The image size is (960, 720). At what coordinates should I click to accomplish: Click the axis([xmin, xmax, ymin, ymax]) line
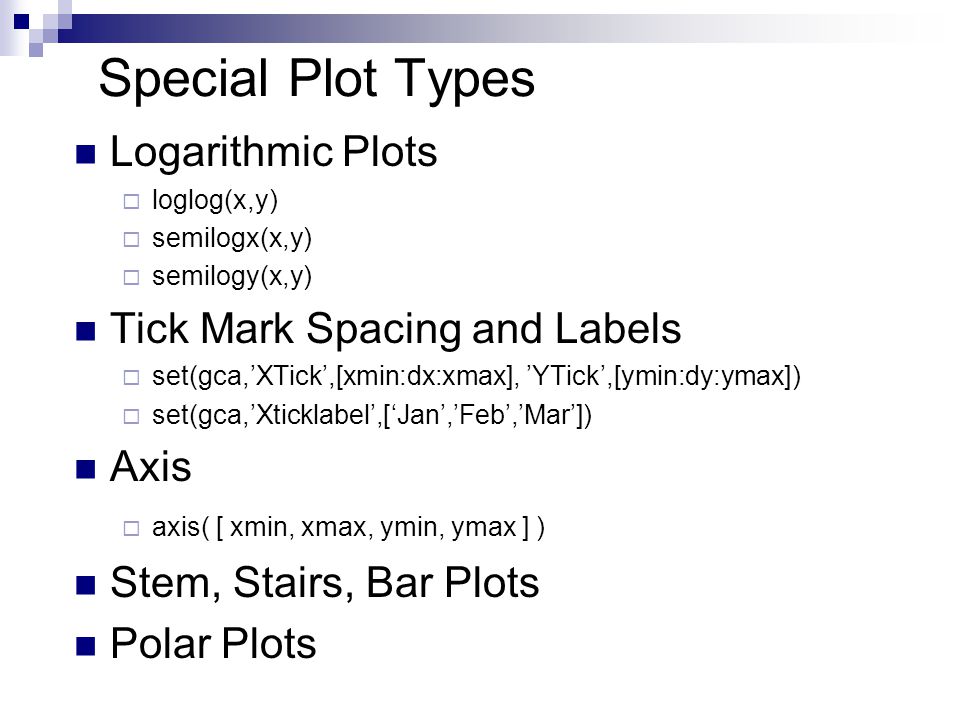348,528
